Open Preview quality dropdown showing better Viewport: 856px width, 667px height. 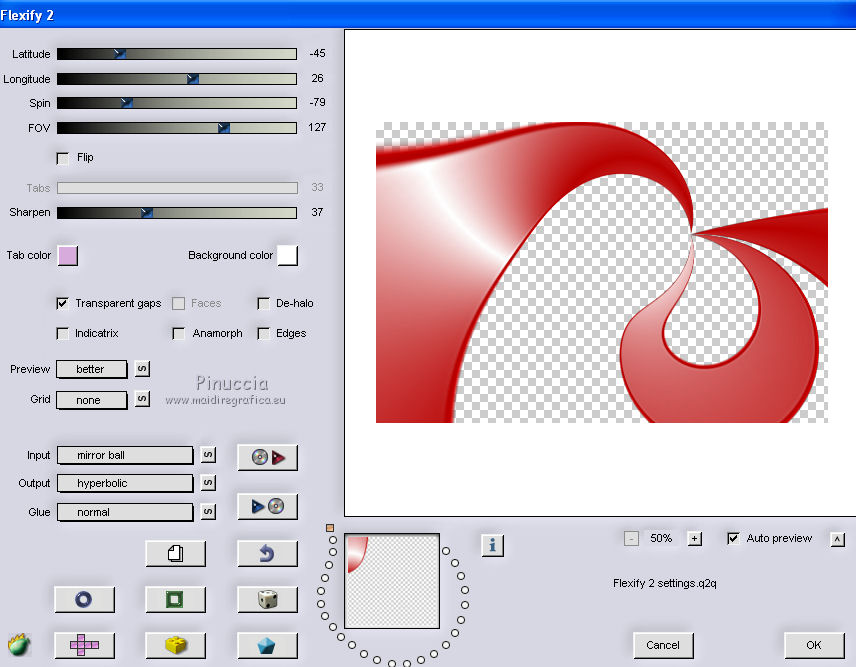coord(92,370)
